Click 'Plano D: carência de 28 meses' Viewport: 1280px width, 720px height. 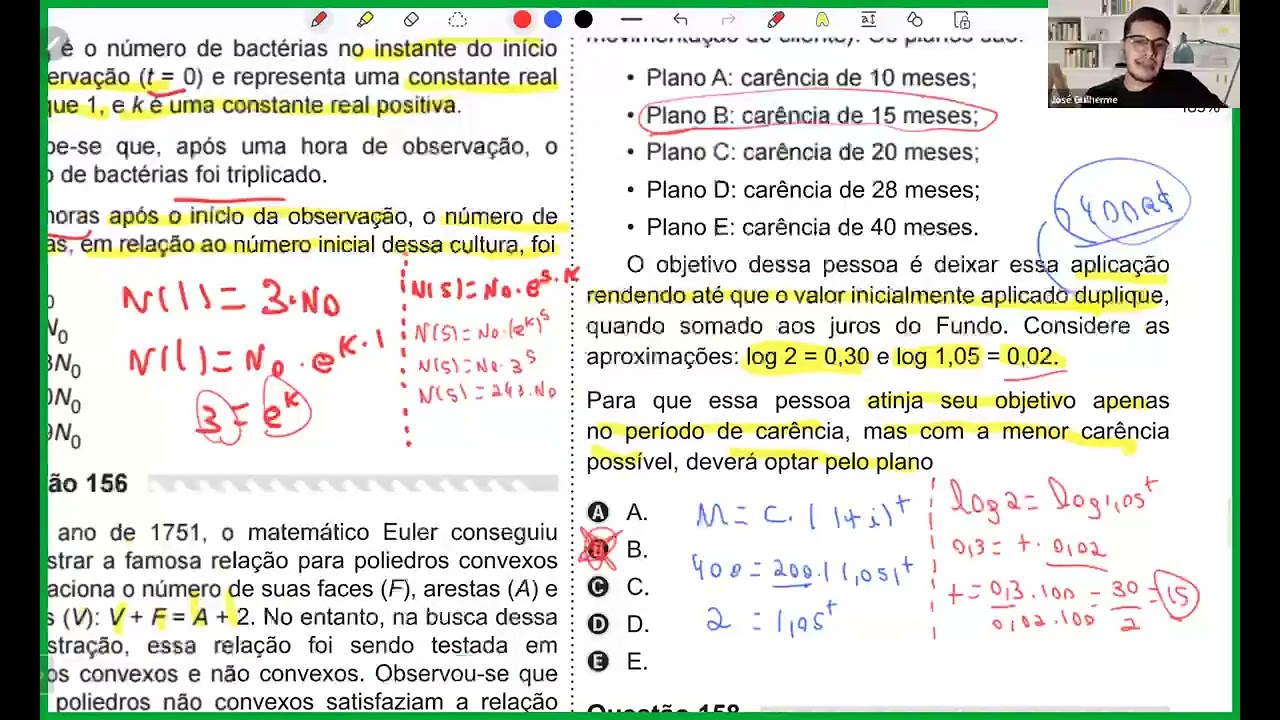813,190
